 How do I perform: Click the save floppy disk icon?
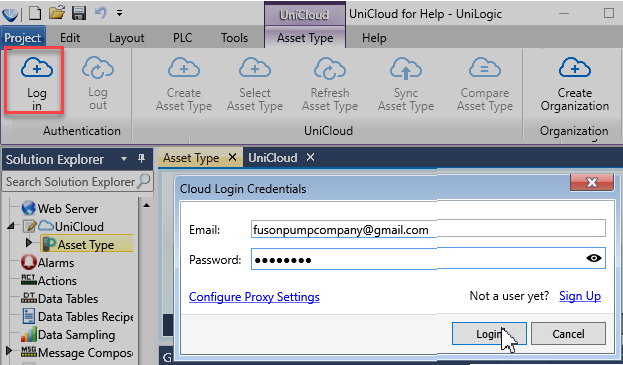point(79,13)
